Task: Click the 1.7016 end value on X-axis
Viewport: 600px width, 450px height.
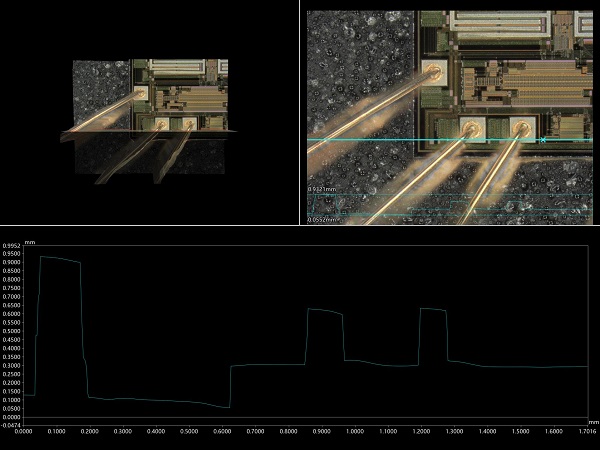Action: tap(585, 432)
